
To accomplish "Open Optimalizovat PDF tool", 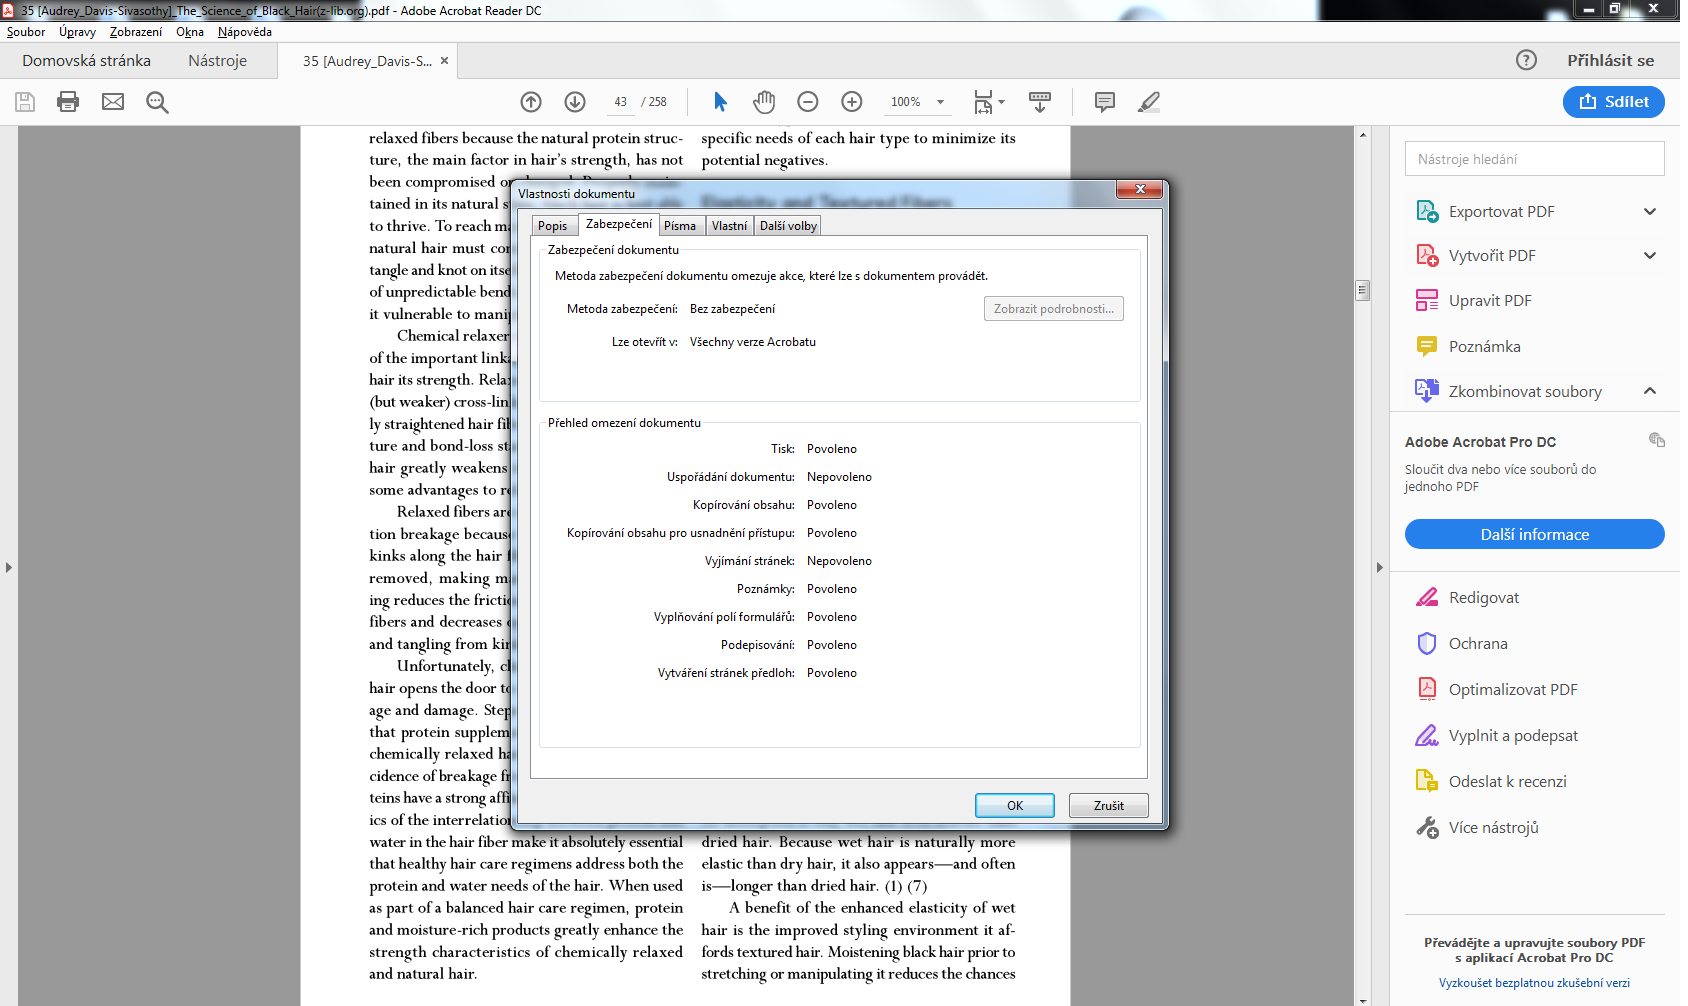I will coord(1513,690).
